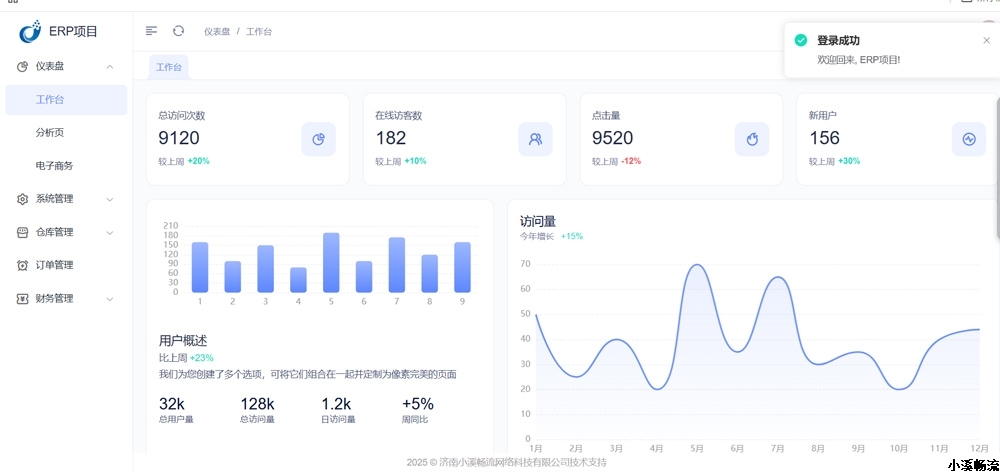1000x472 pixels.
Task: Click the vertical page scrollbar
Action: point(996,170)
